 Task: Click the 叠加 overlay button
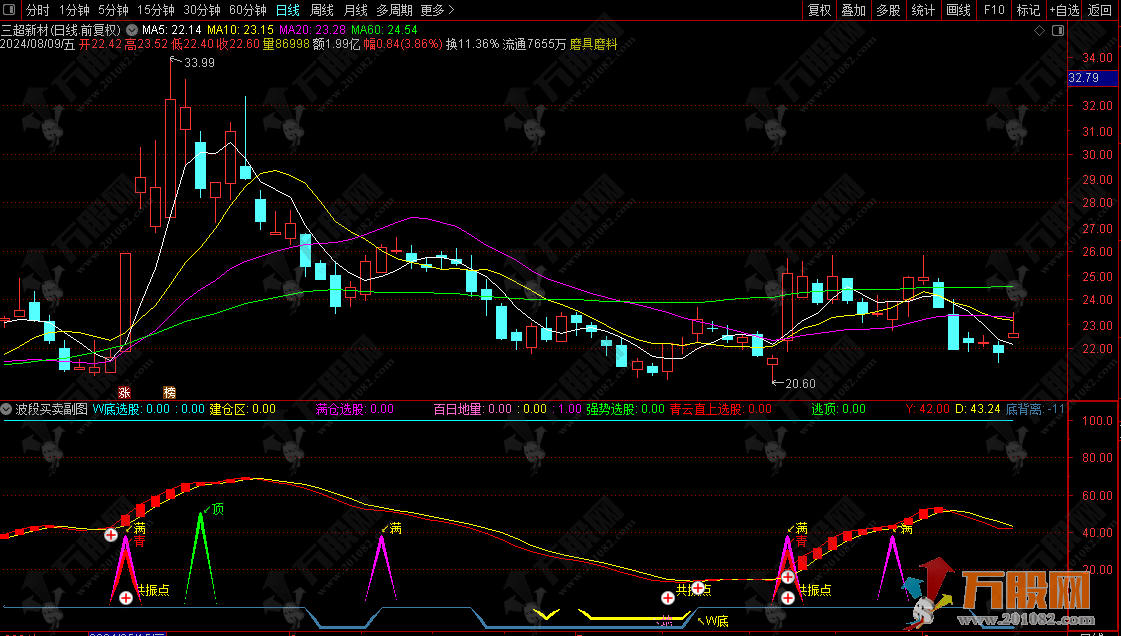click(854, 10)
